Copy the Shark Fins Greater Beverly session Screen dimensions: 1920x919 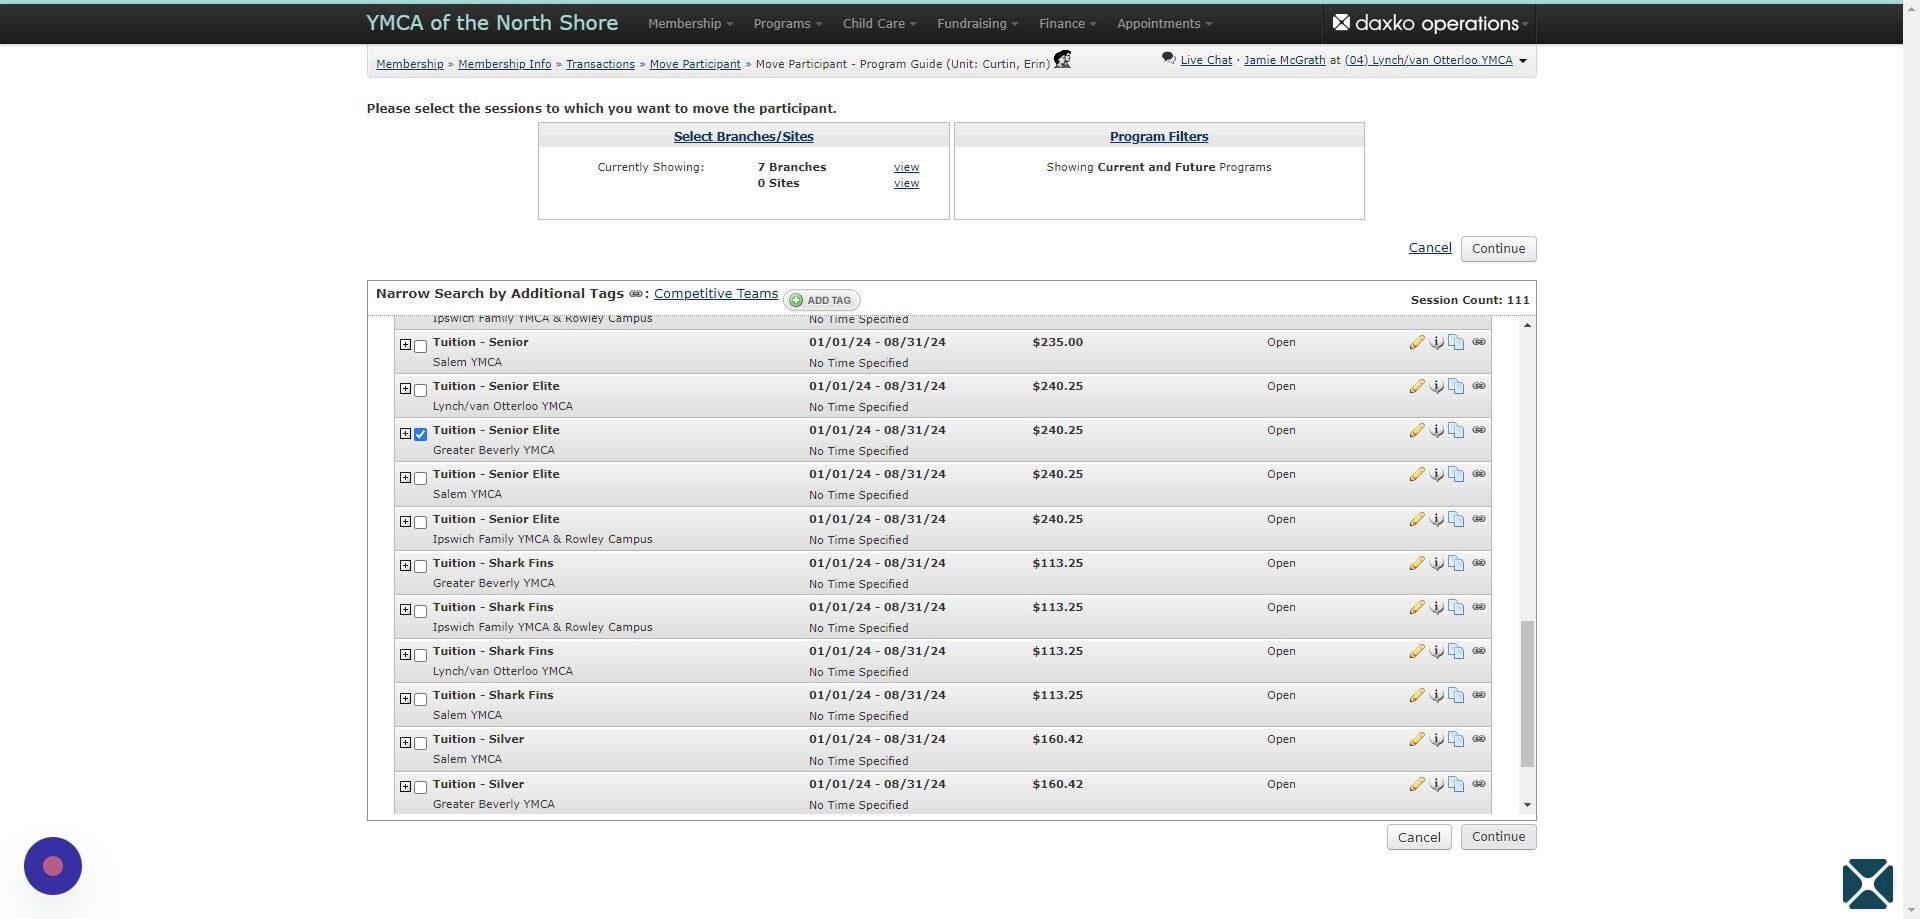(1456, 563)
